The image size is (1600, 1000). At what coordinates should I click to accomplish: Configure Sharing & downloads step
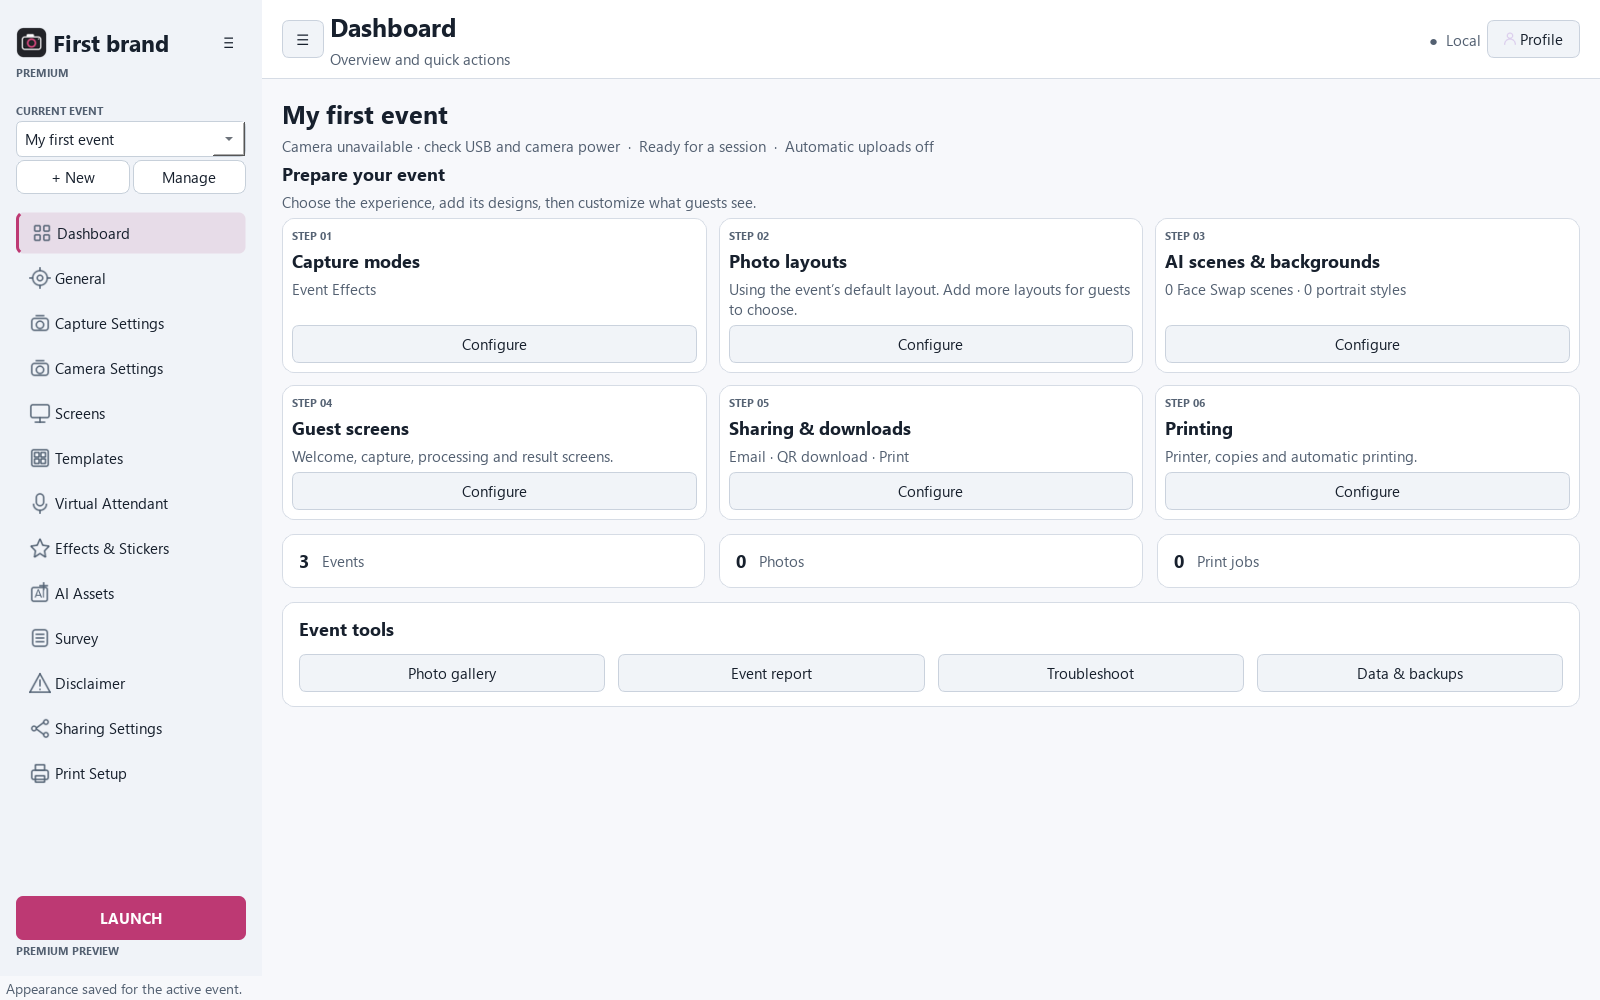[x=930, y=491]
